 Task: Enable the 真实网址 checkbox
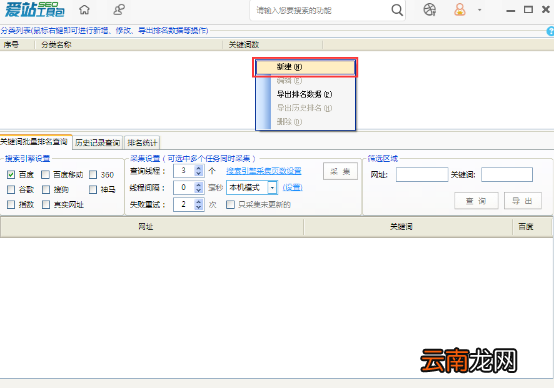coord(46,205)
